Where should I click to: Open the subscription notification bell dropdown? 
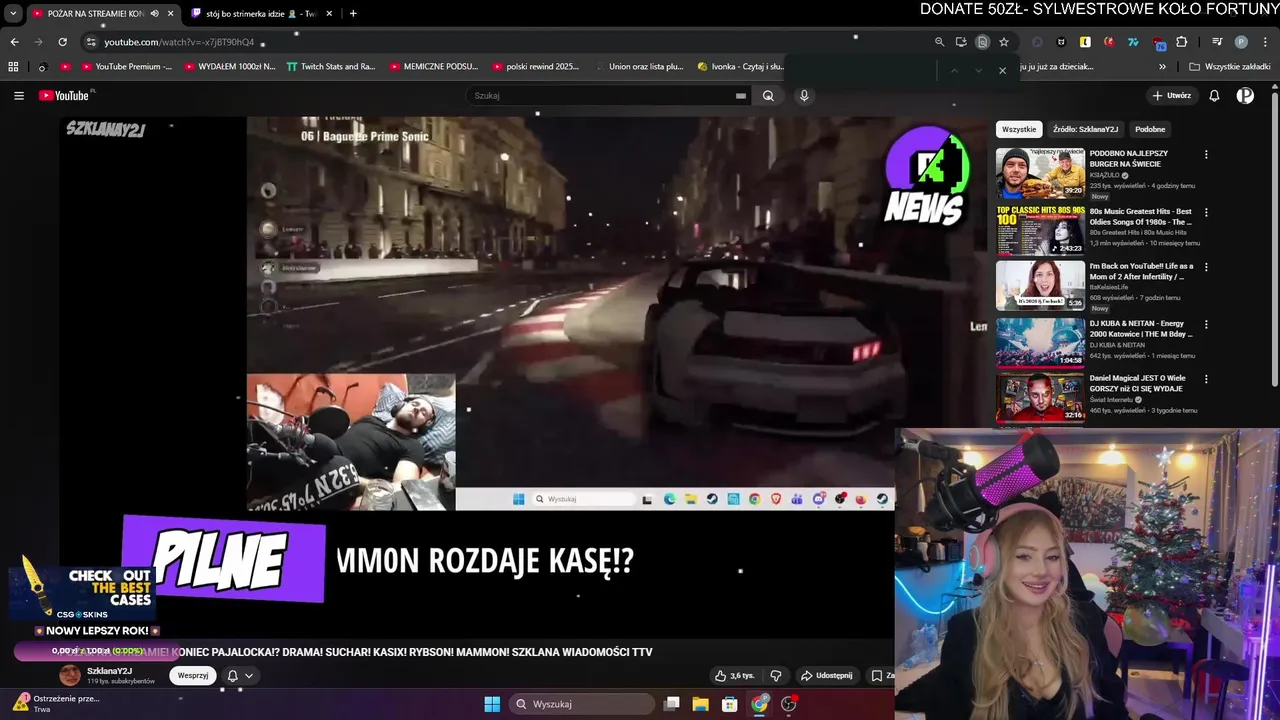[x=240, y=676]
